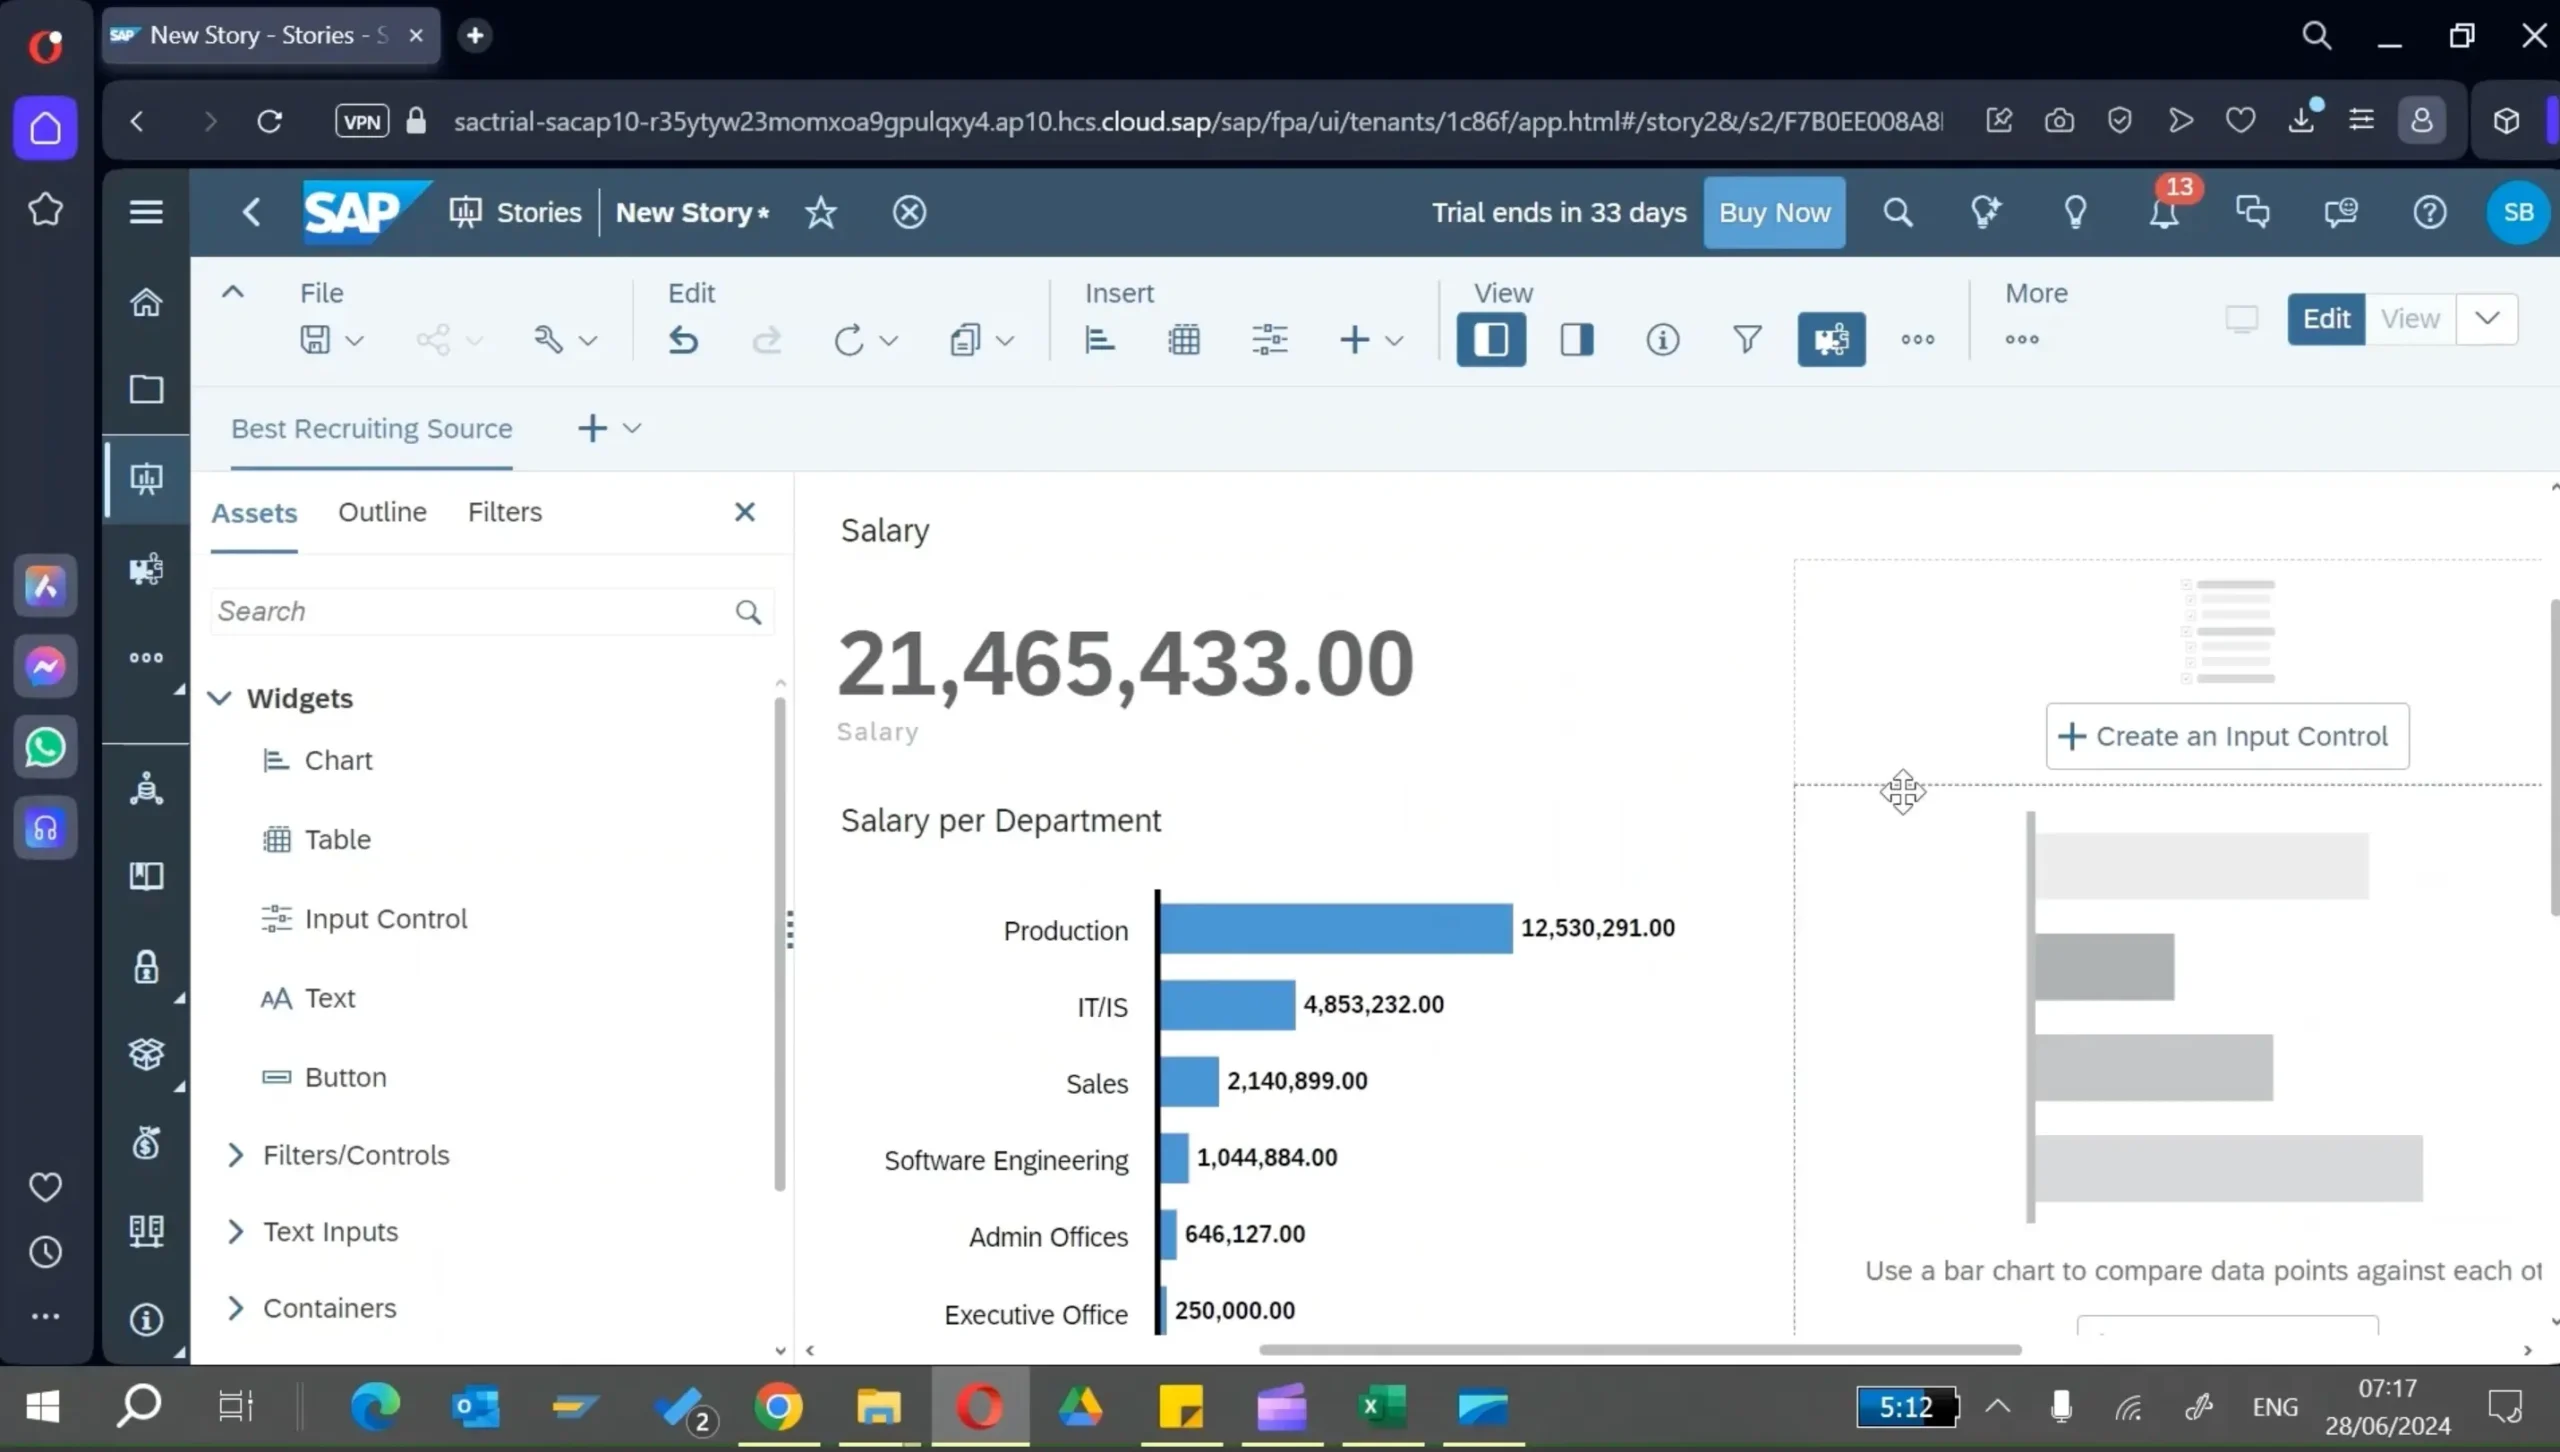Select the Best Recruiting Source page tab
Screen dimensions: 2560x1452
click(x=371, y=429)
